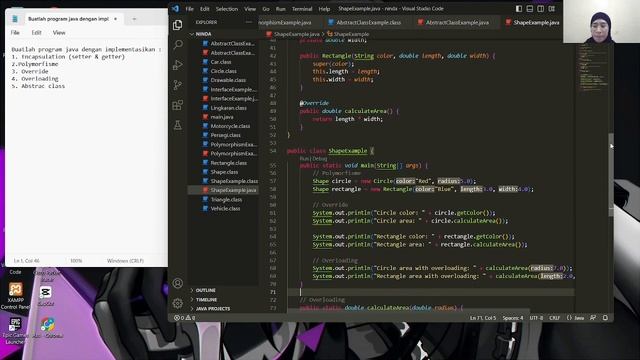The width and height of the screenshot is (640, 360).
Task: Open the Go menu
Action: coord(266,9)
